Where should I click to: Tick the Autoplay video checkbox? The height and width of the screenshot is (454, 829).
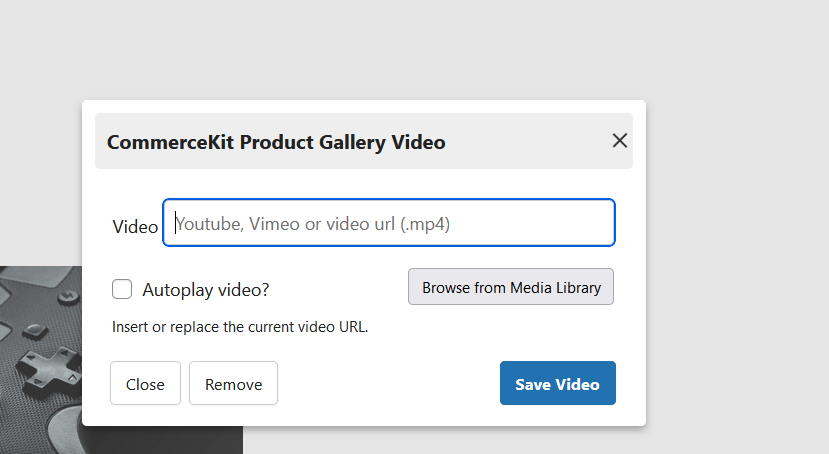point(122,289)
